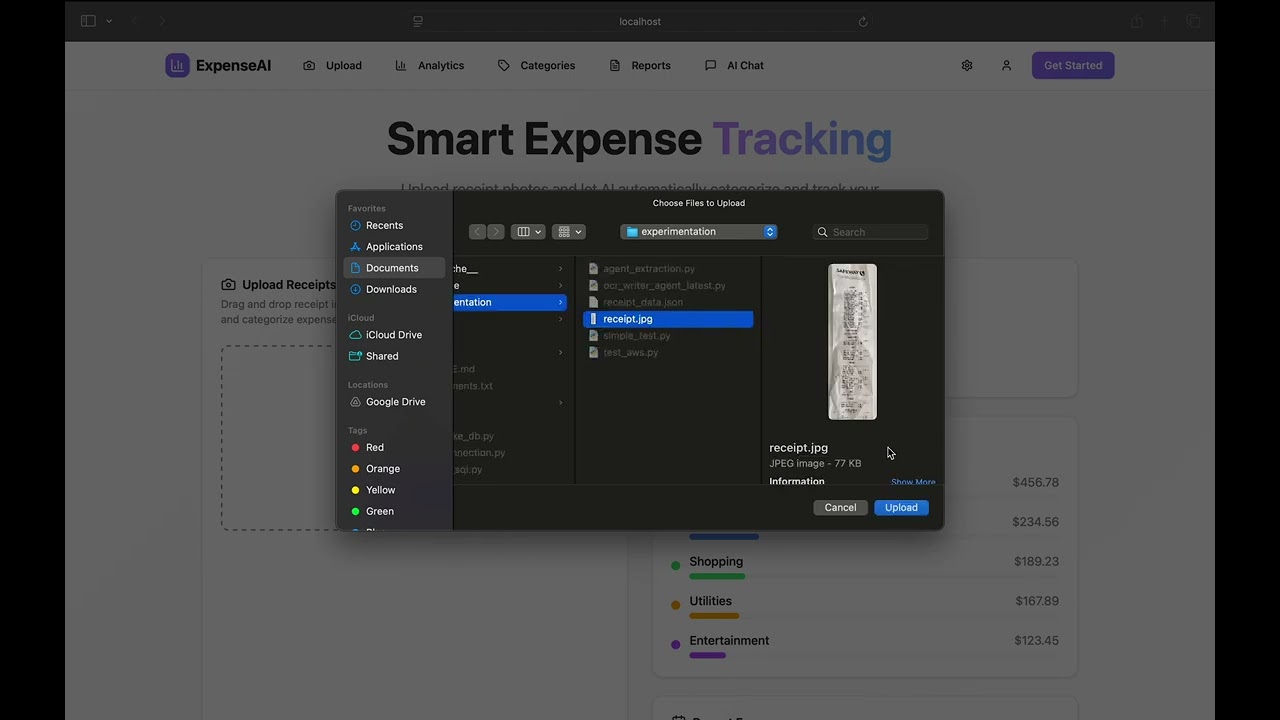This screenshot has height=720, width=1280.
Task: Click the Orange tag dot
Action: pos(355,469)
